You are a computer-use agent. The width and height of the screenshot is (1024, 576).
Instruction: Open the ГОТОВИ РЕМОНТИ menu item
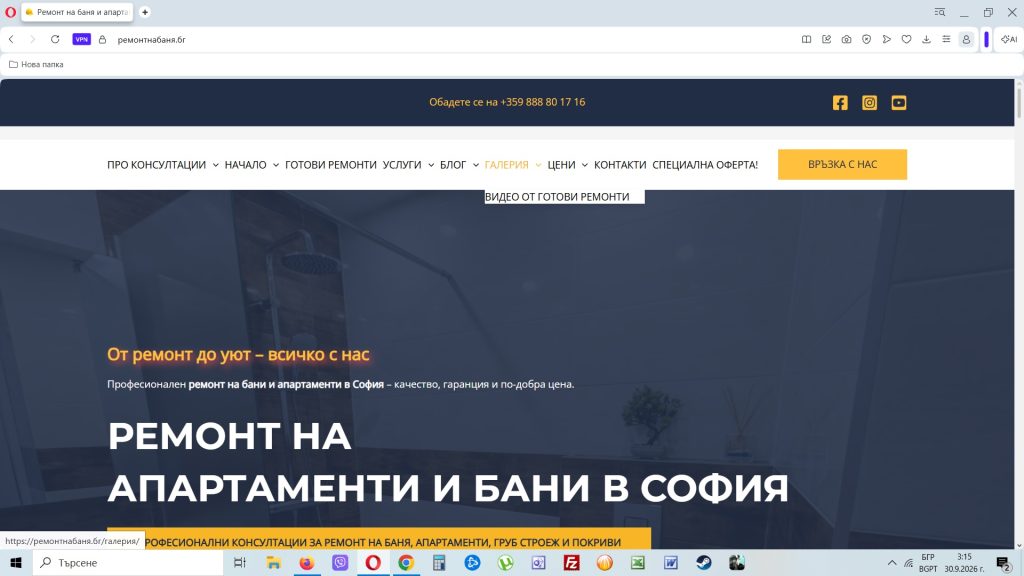pyautogui.click(x=330, y=165)
